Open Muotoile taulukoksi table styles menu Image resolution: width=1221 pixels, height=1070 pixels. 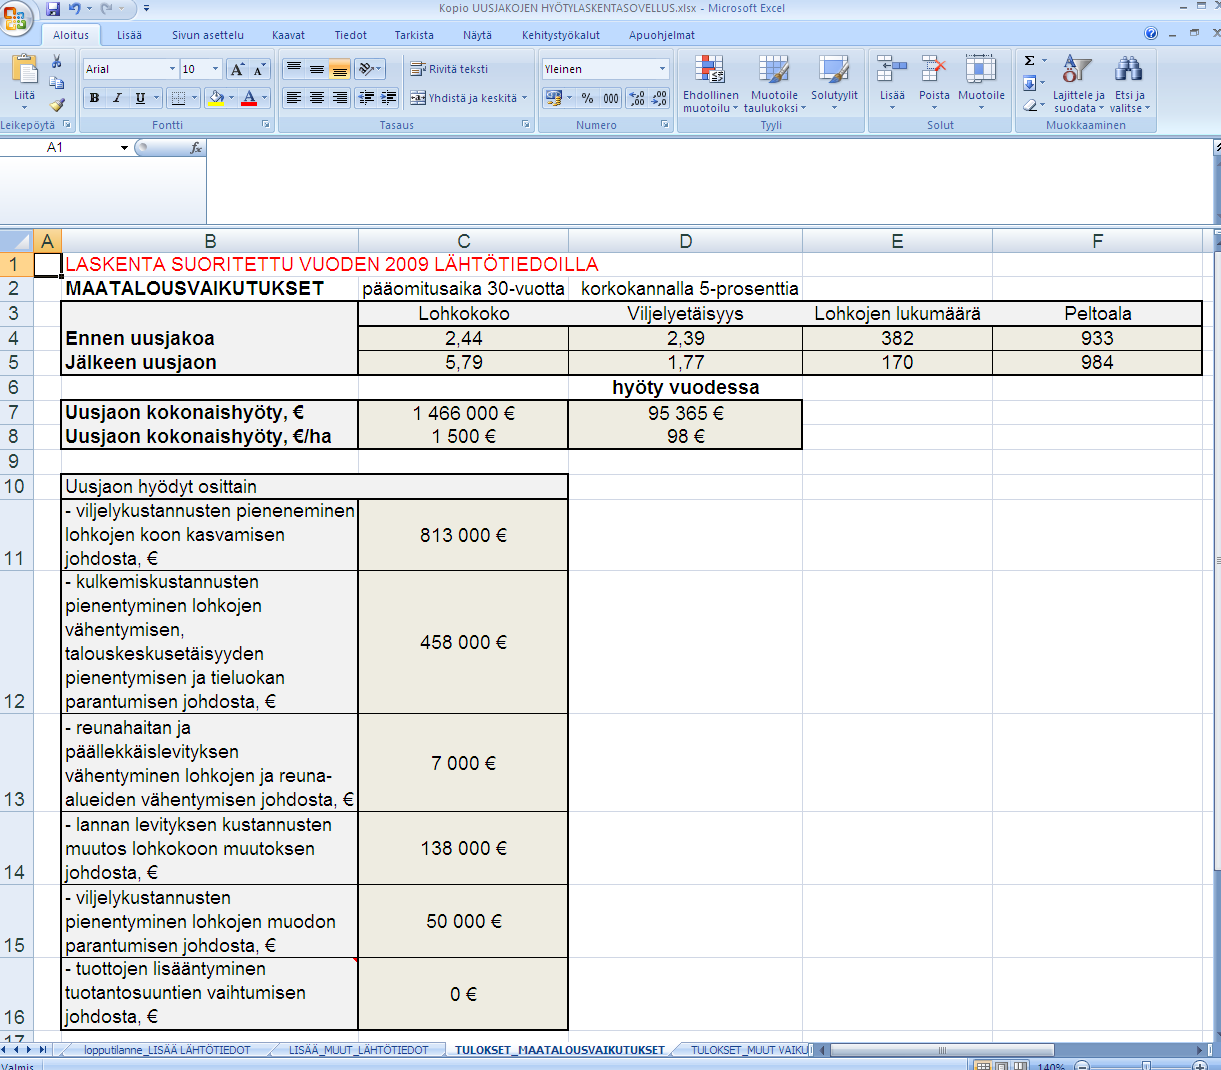click(x=774, y=83)
